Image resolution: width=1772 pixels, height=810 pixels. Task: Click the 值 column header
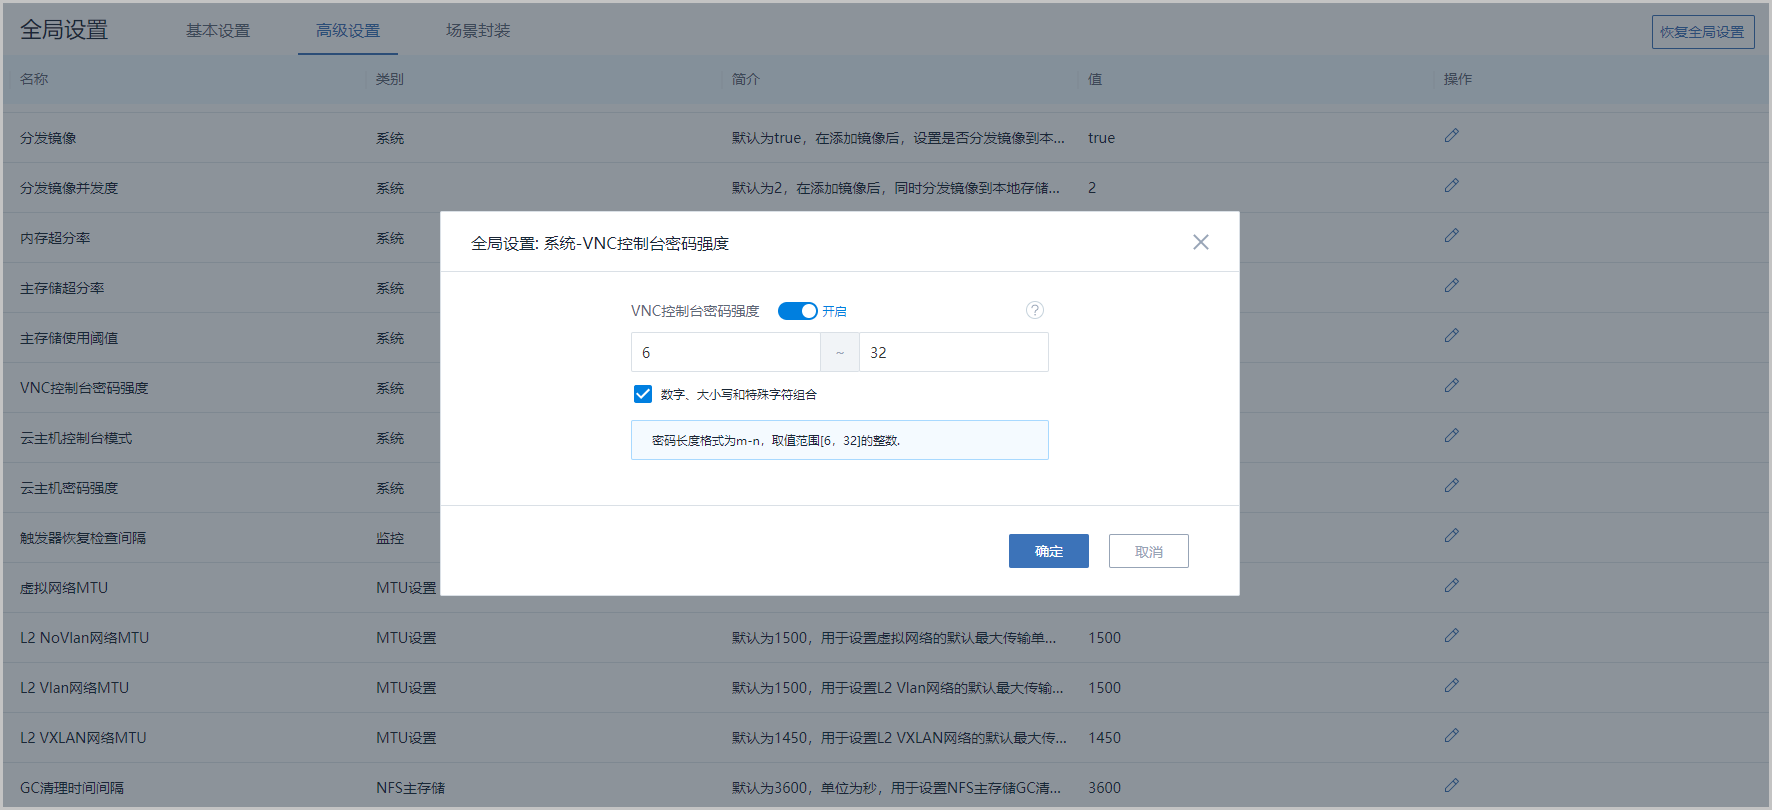click(x=1095, y=79)
